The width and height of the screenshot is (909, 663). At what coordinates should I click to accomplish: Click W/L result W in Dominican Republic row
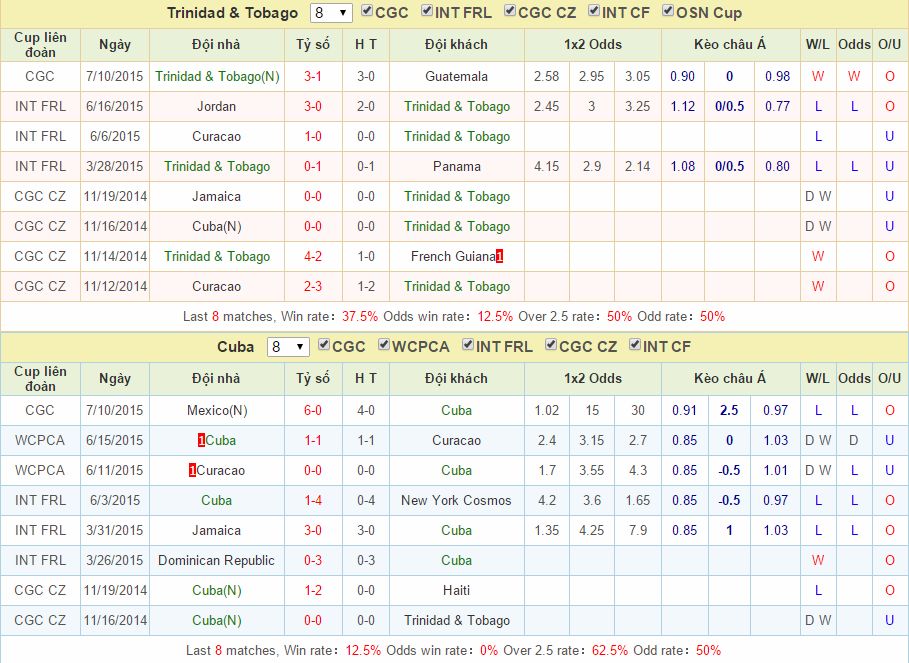click(x=817, y=560)
